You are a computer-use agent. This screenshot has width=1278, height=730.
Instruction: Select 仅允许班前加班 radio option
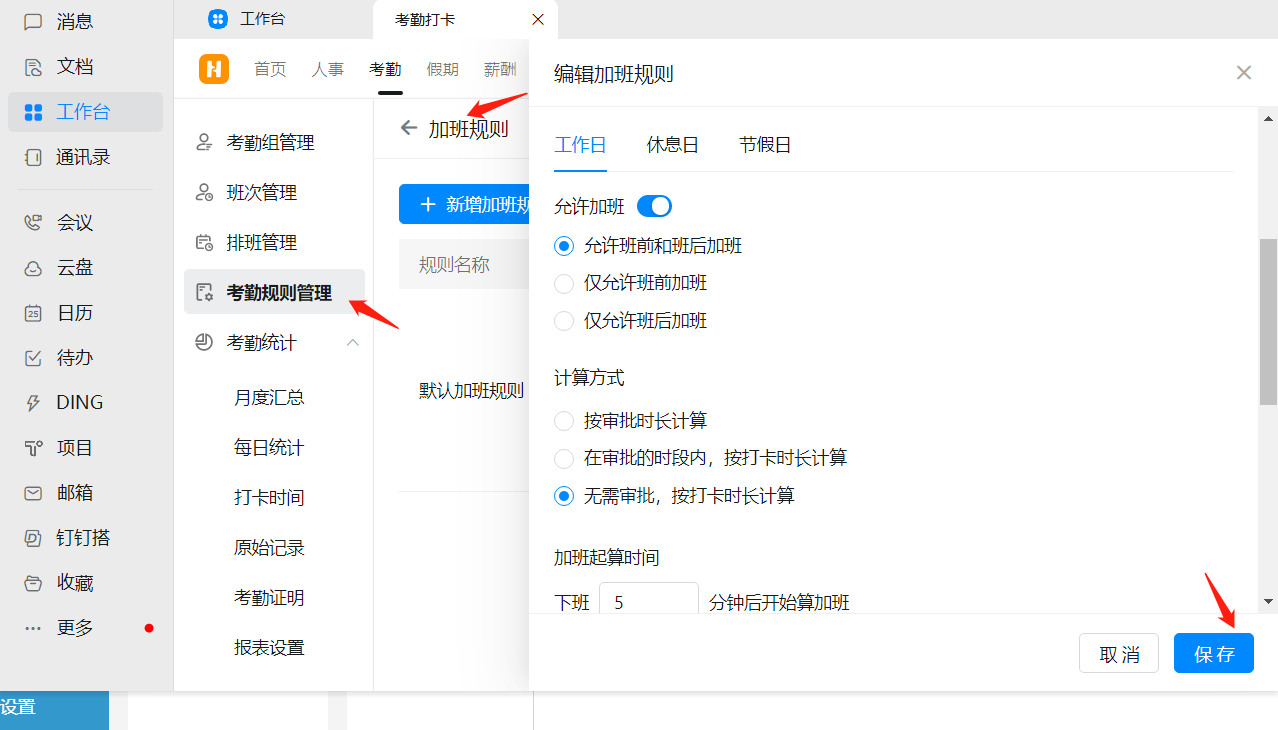pos(564,283)
